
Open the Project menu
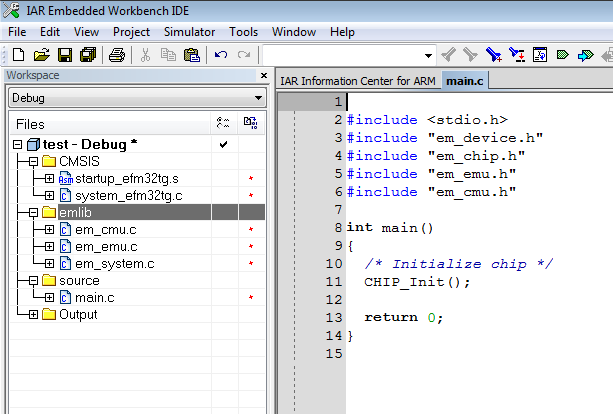point(131,32)
